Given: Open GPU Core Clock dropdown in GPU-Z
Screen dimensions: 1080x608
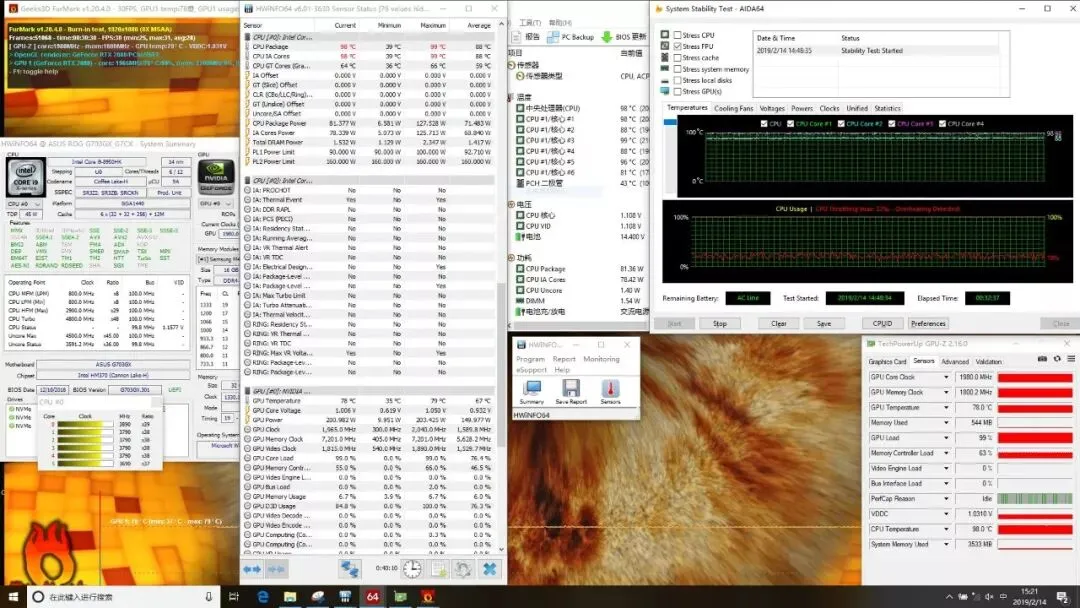Looking at the screenshot, I should tap(946, 377).
